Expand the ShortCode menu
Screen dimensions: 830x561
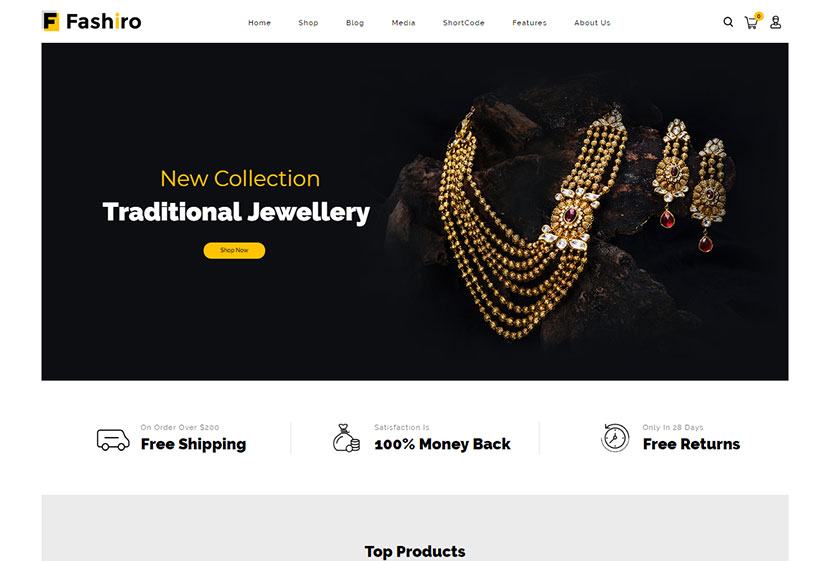[x=464, y=23]
